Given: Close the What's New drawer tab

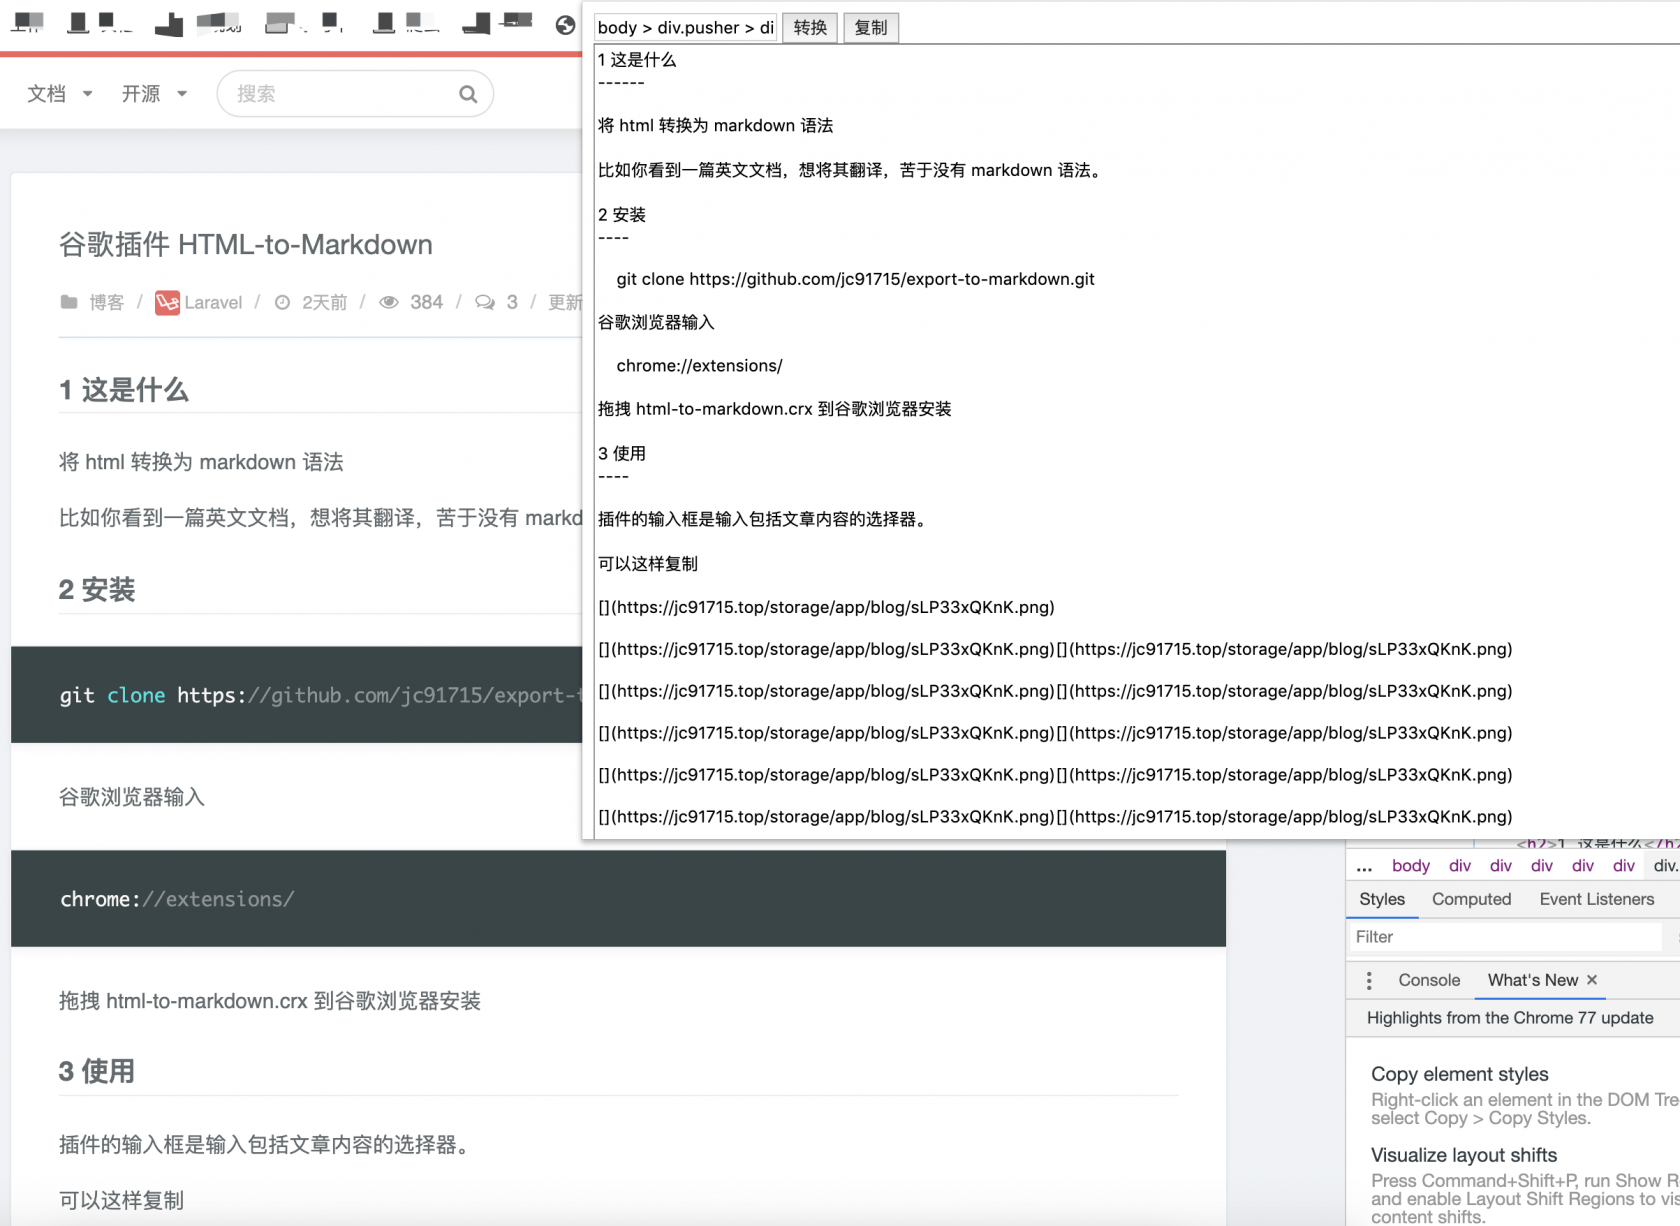Looking at the screenshot, I should pyautogui.click(x=1592, y=980).
